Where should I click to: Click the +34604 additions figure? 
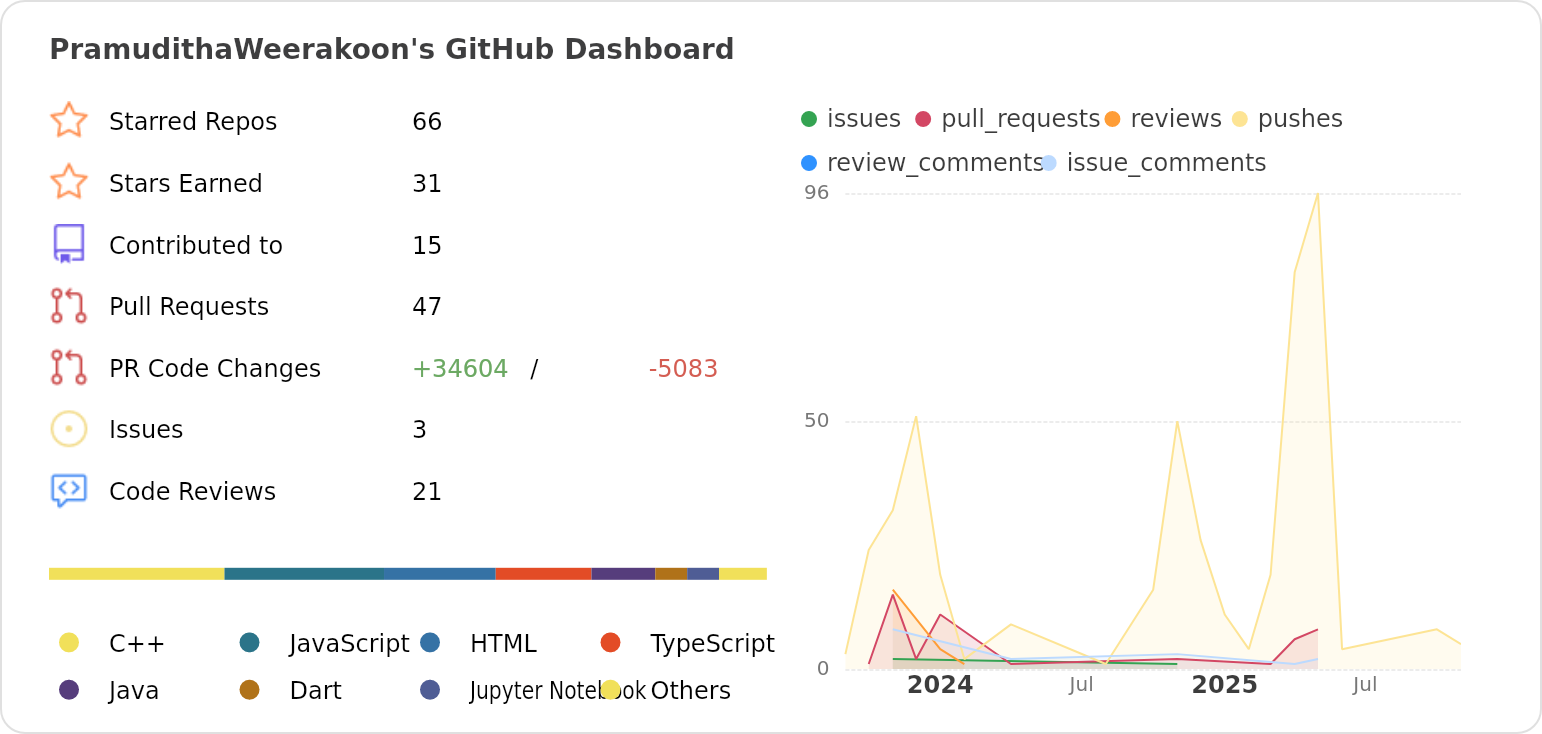tap(460, 367)
